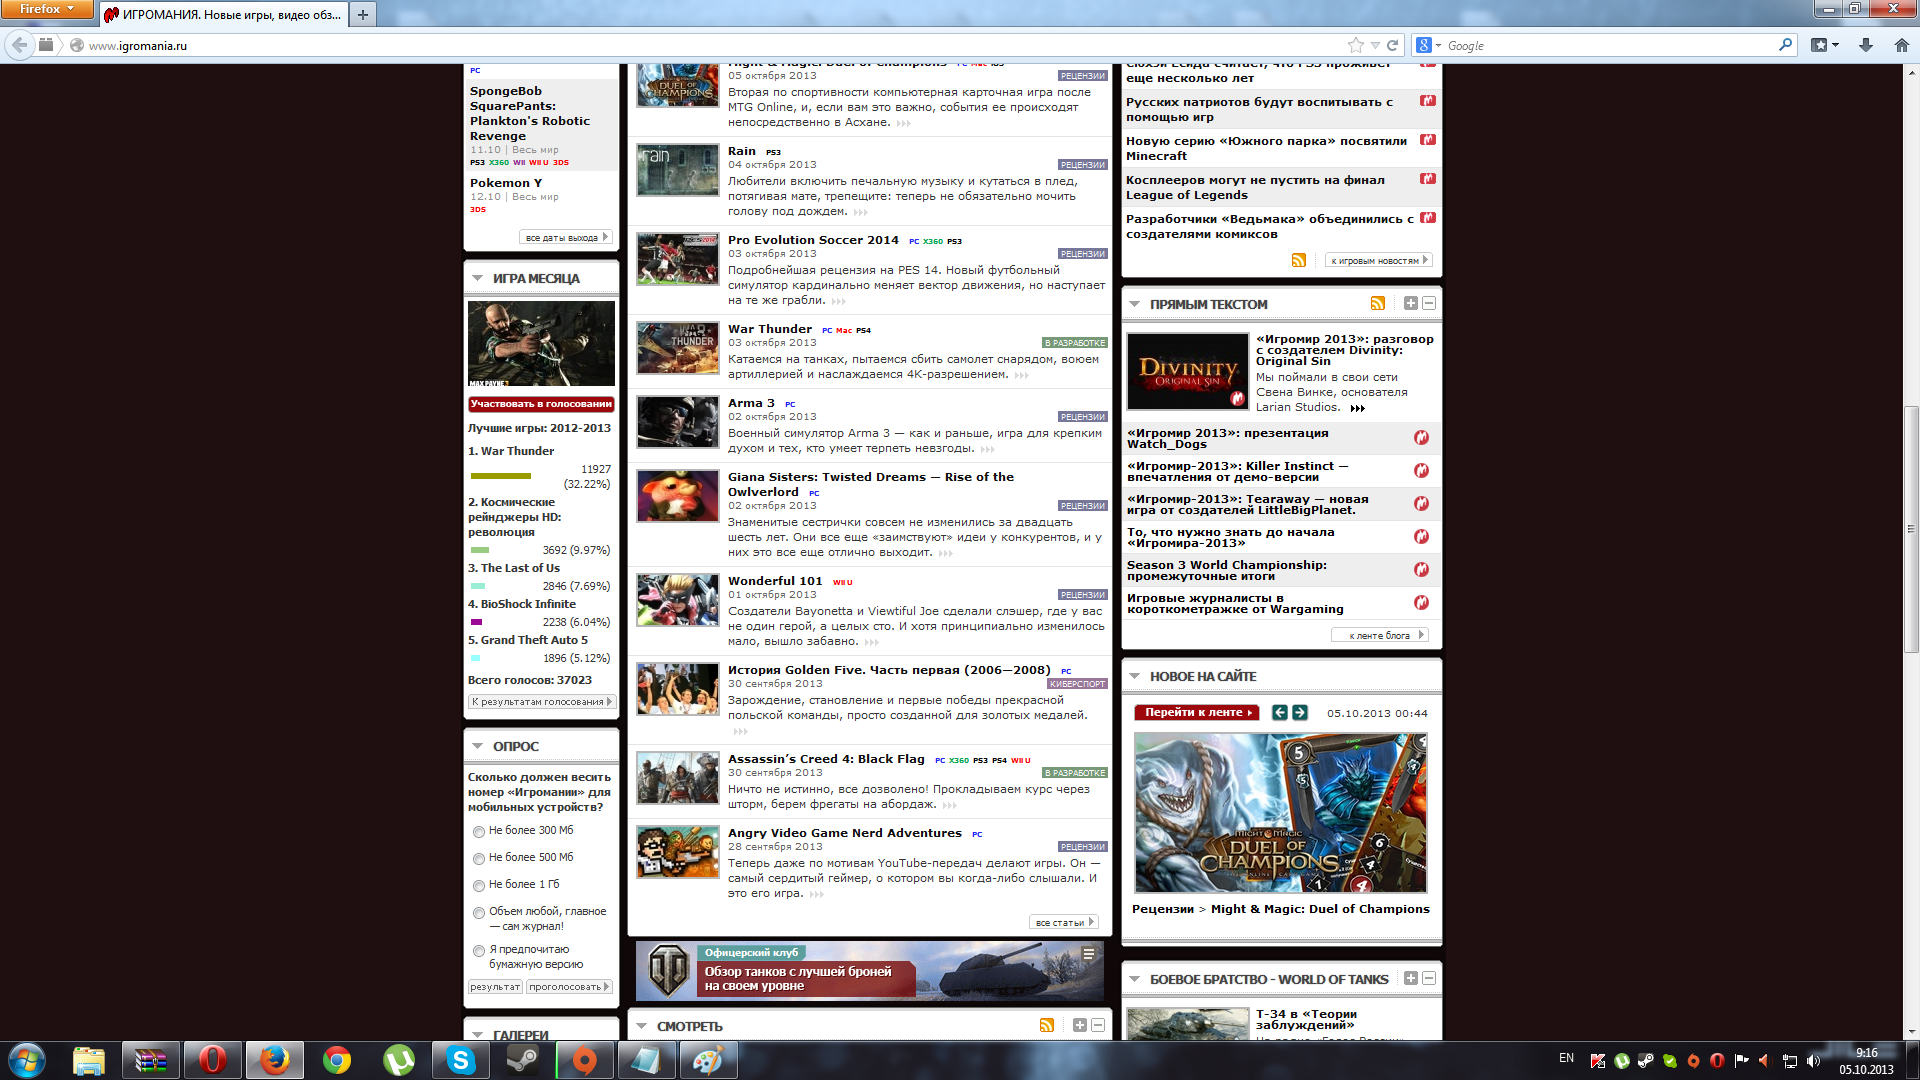Screen dimensions: 1920x1080
Task: Click the Firefox bookmark star icon
Action: pos(1355,45)
